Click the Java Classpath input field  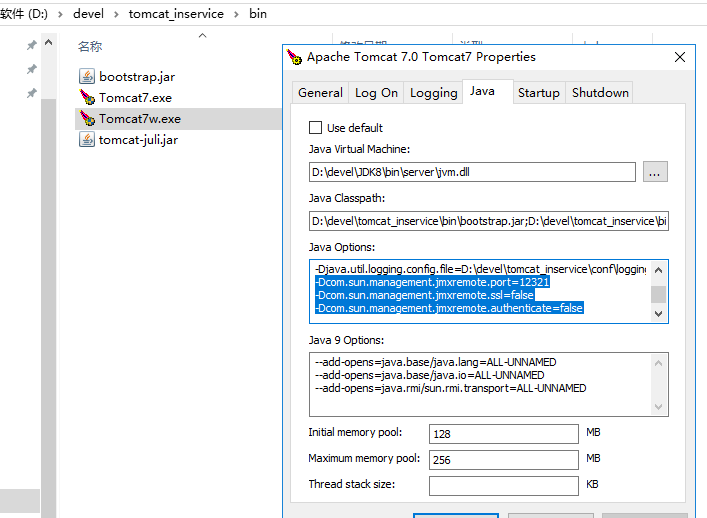coord(489,221)
